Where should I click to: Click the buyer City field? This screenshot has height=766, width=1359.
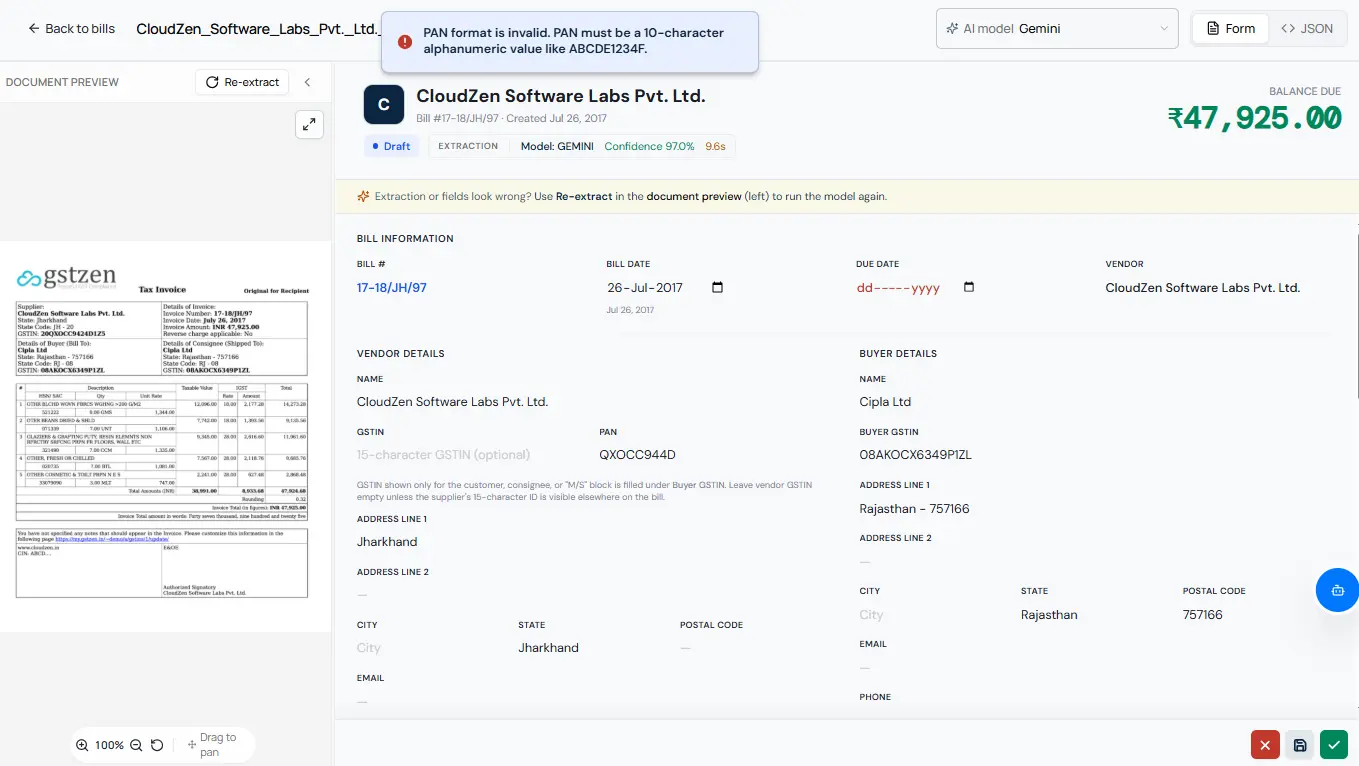(x=872, y=615)
